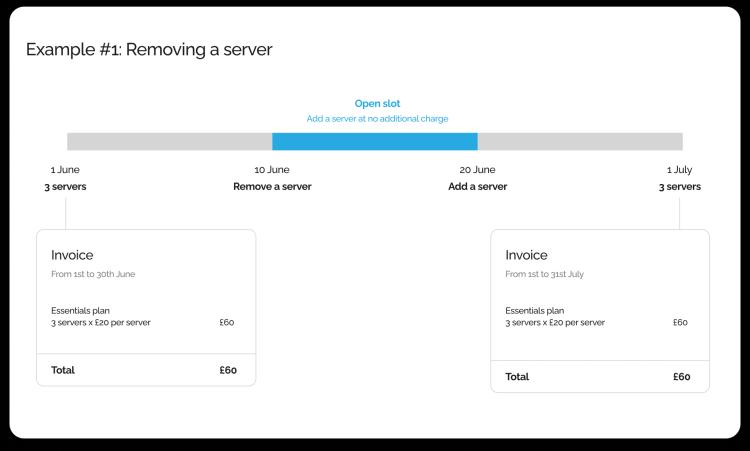Select the 'Open slot' heading
750x451 pixels.
[377, 103]
